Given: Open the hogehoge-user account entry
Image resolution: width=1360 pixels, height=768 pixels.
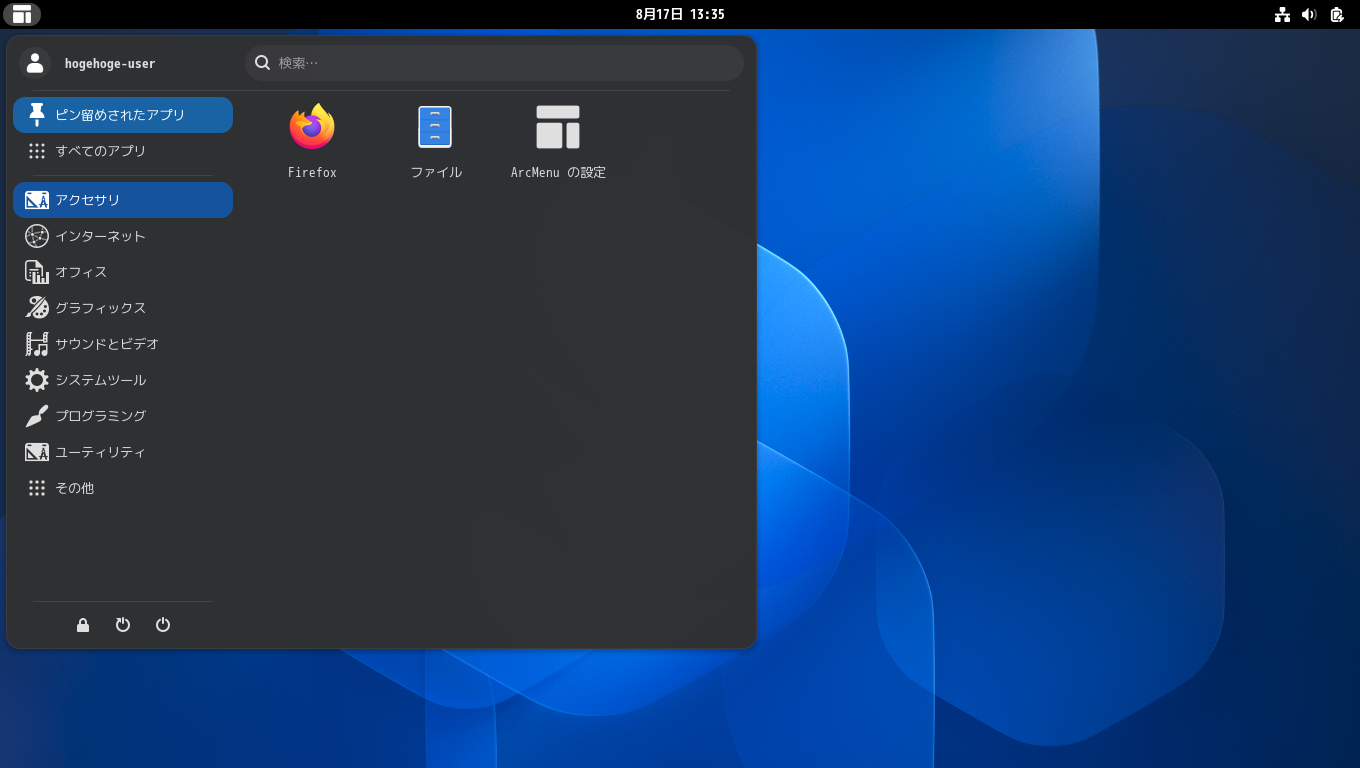Looking at the screenshot, I should (88, 63).
